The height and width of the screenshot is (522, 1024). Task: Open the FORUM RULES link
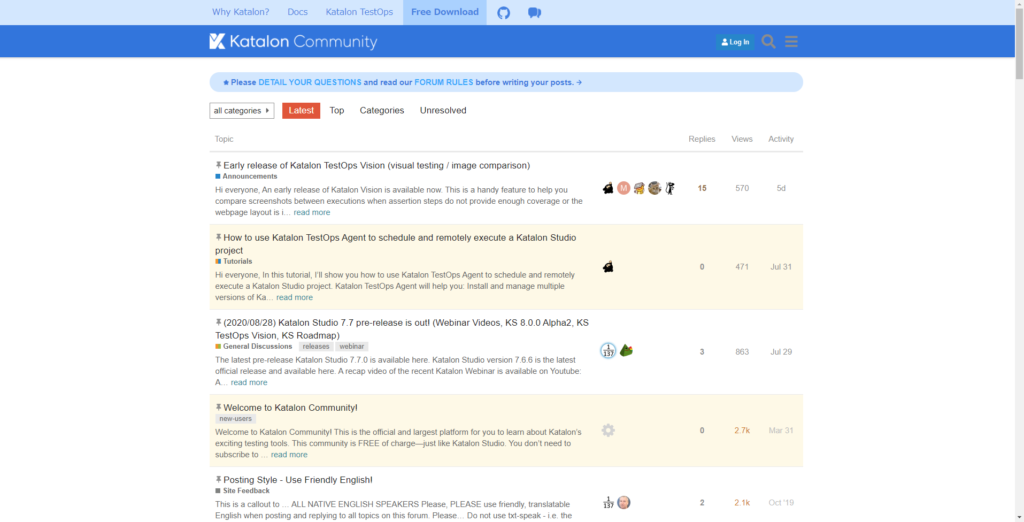point(443,82)
